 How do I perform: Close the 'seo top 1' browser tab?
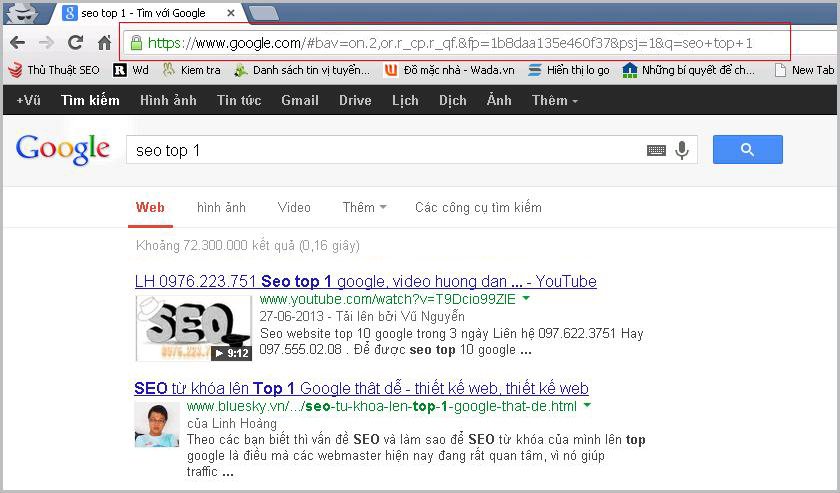[x=231, y=13]
